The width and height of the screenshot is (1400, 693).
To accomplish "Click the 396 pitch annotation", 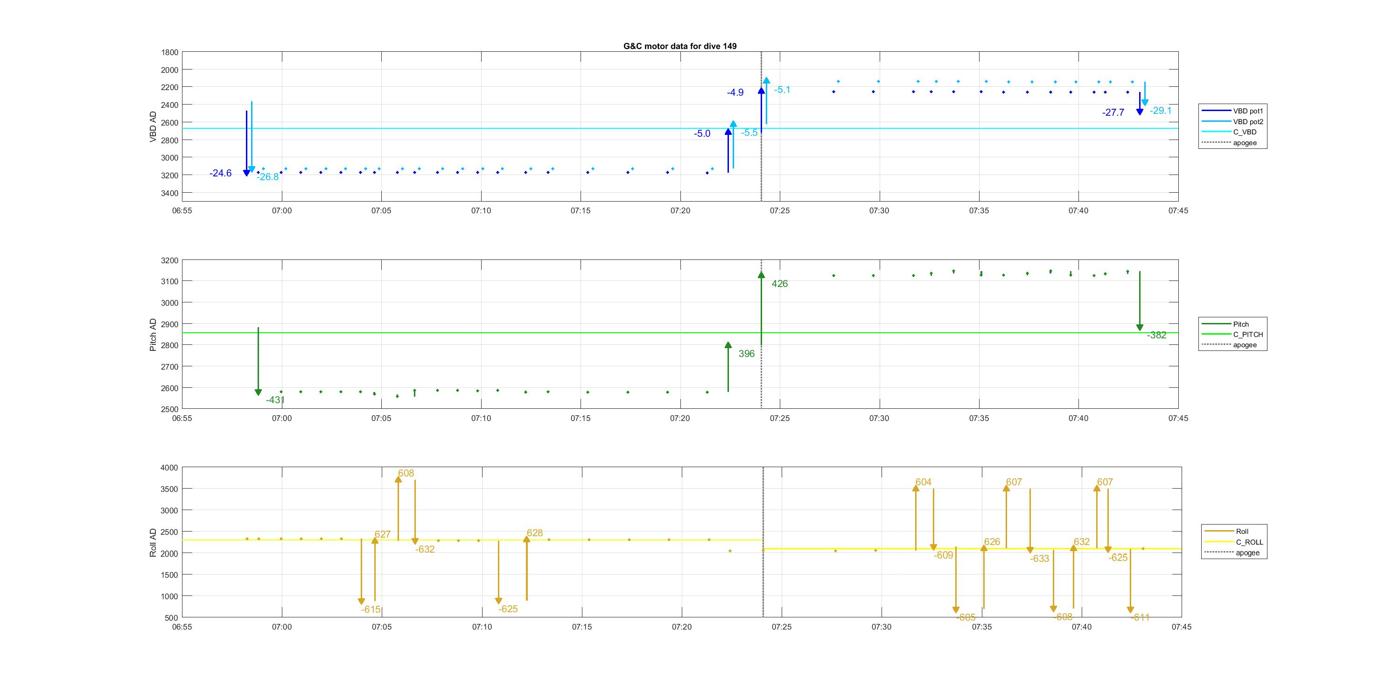I will coord(746,354).
